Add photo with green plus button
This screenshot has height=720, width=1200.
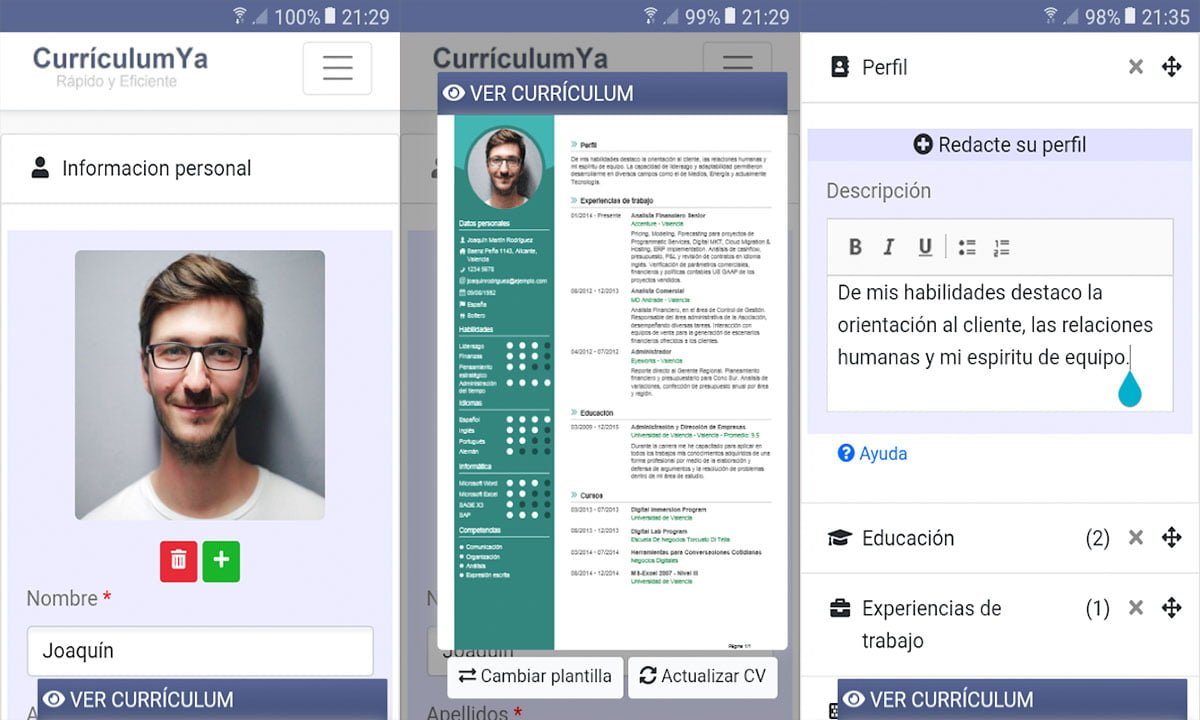(221, 561)
